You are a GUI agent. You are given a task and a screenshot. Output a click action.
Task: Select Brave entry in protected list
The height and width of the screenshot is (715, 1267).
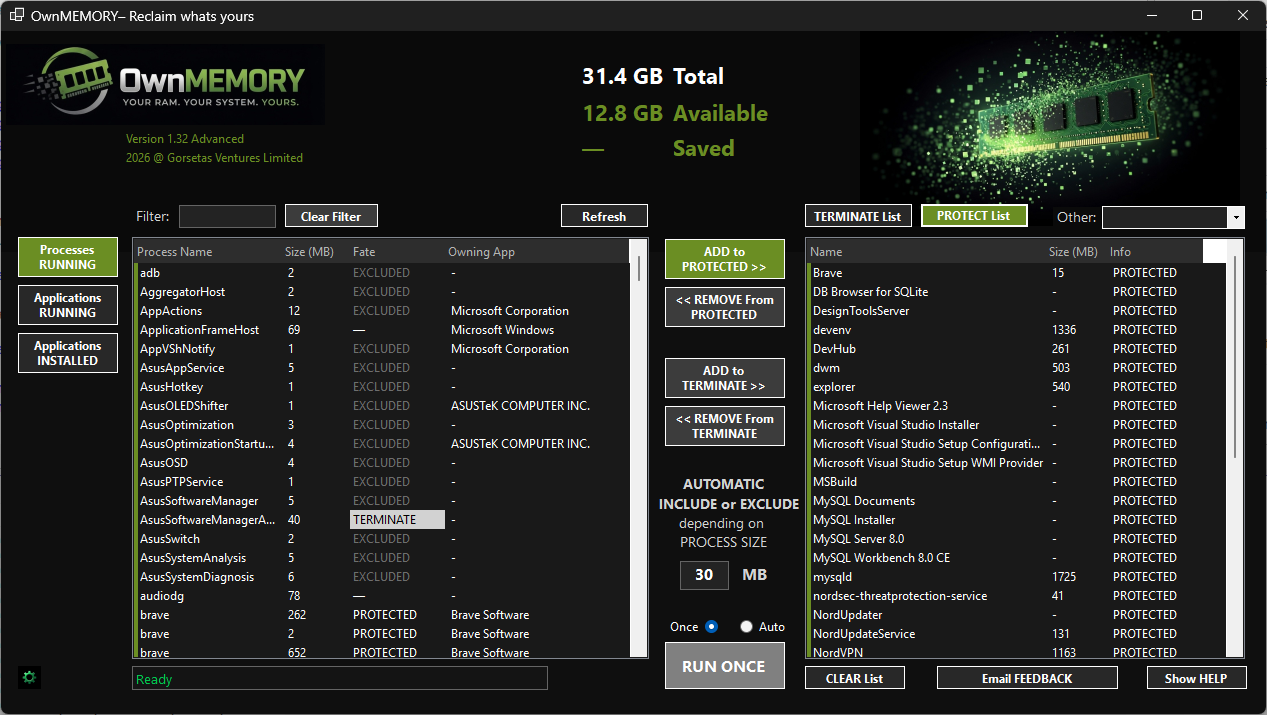[1016, 273]
